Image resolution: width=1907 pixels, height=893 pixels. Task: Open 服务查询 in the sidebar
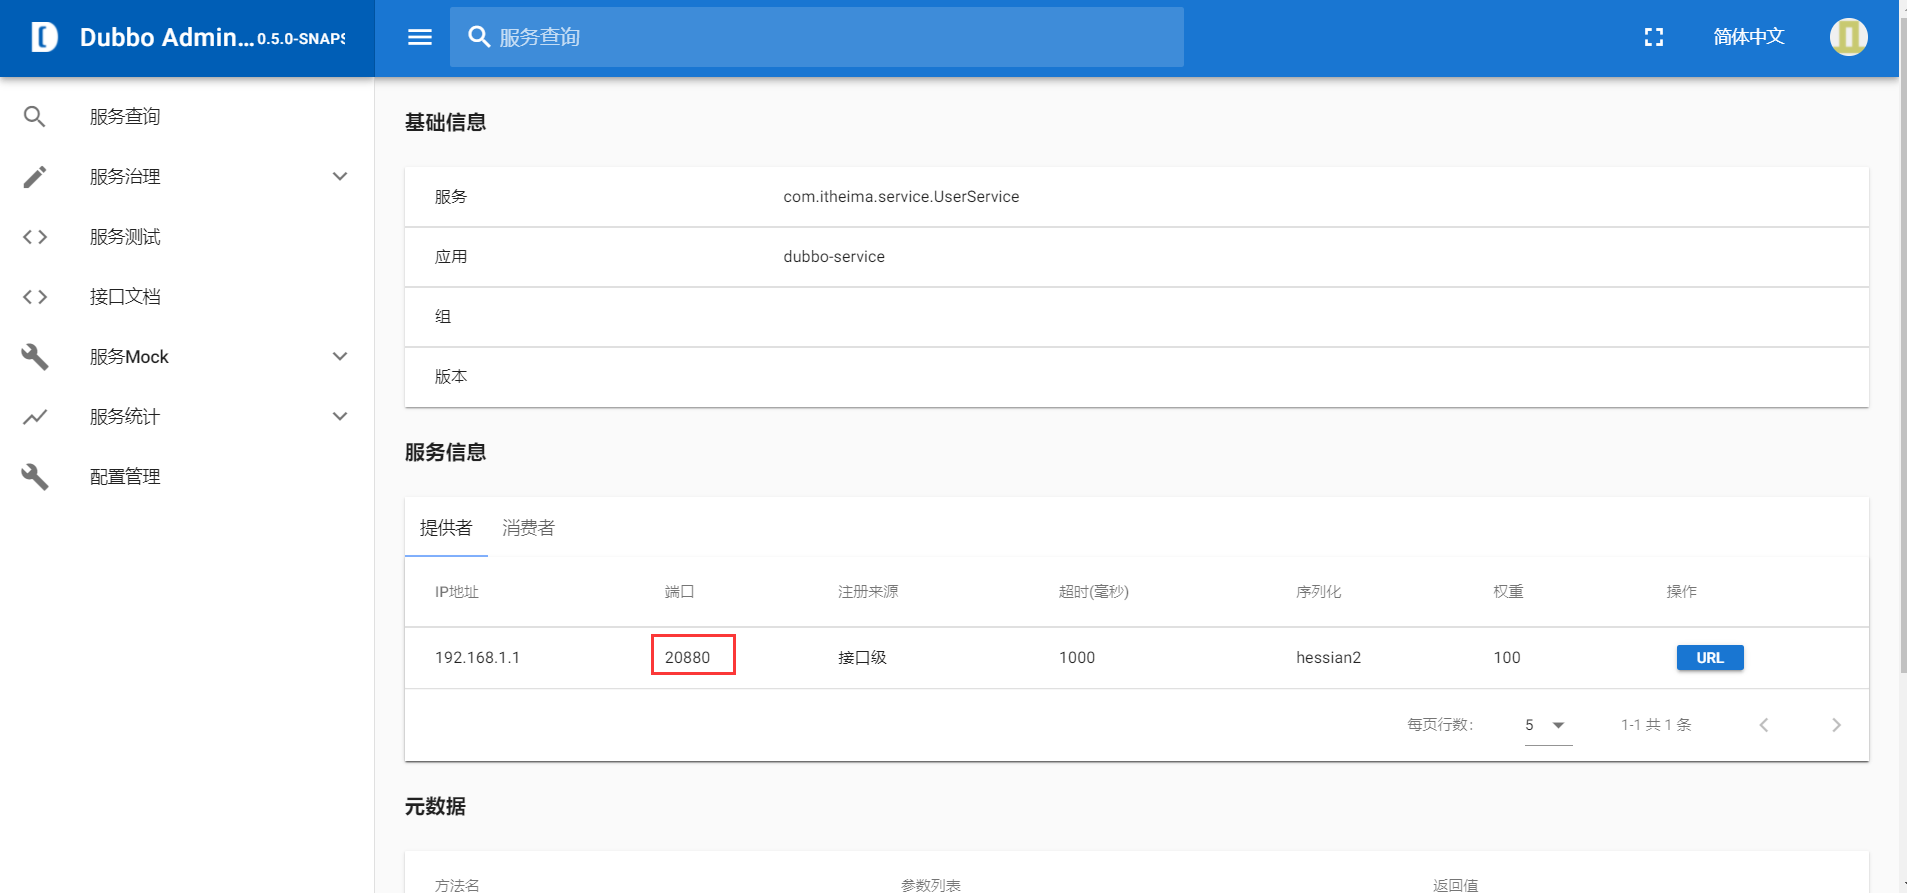(x=125, y=117)
